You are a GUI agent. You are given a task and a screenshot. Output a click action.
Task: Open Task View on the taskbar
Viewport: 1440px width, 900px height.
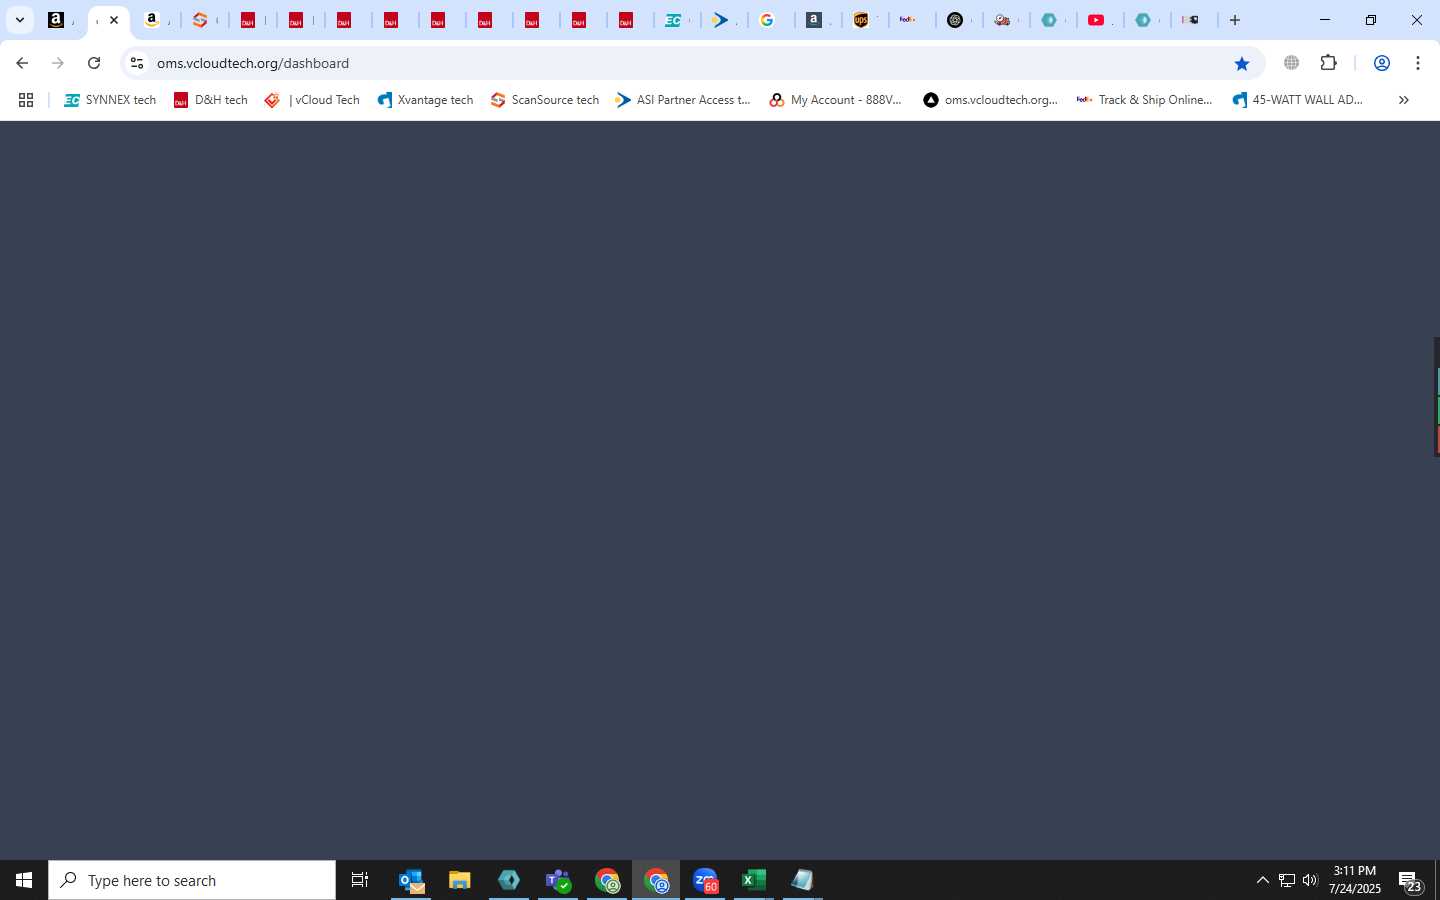pos(360,880)
